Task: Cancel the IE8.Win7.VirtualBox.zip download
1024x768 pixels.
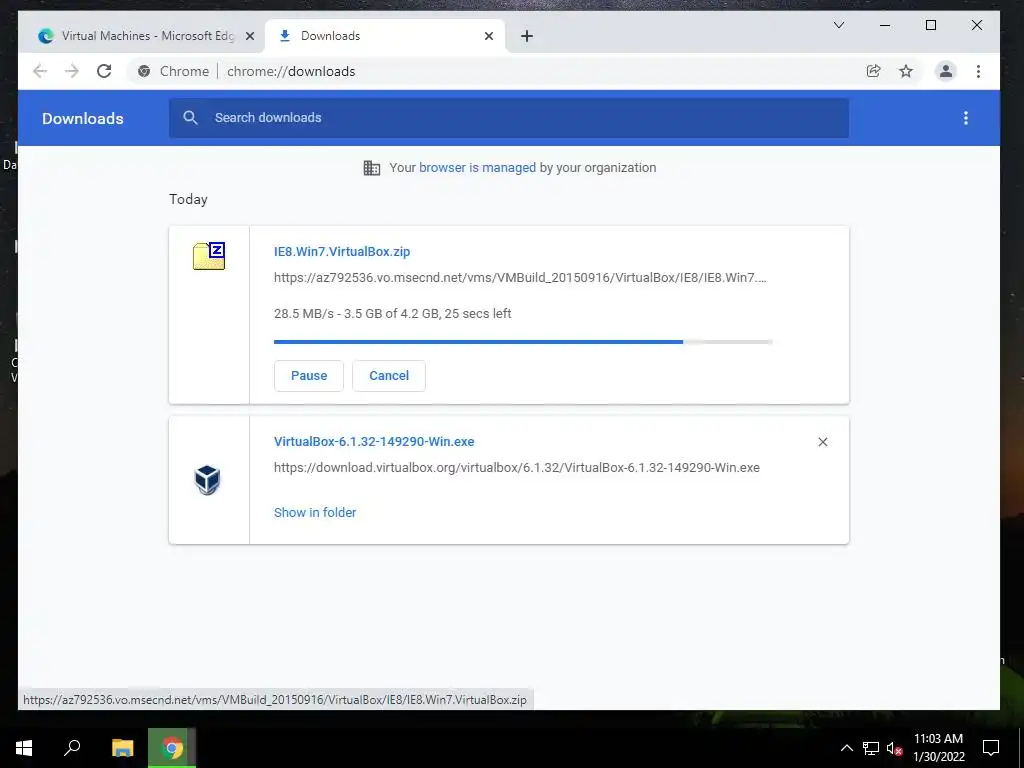Action: pos(389,376)
